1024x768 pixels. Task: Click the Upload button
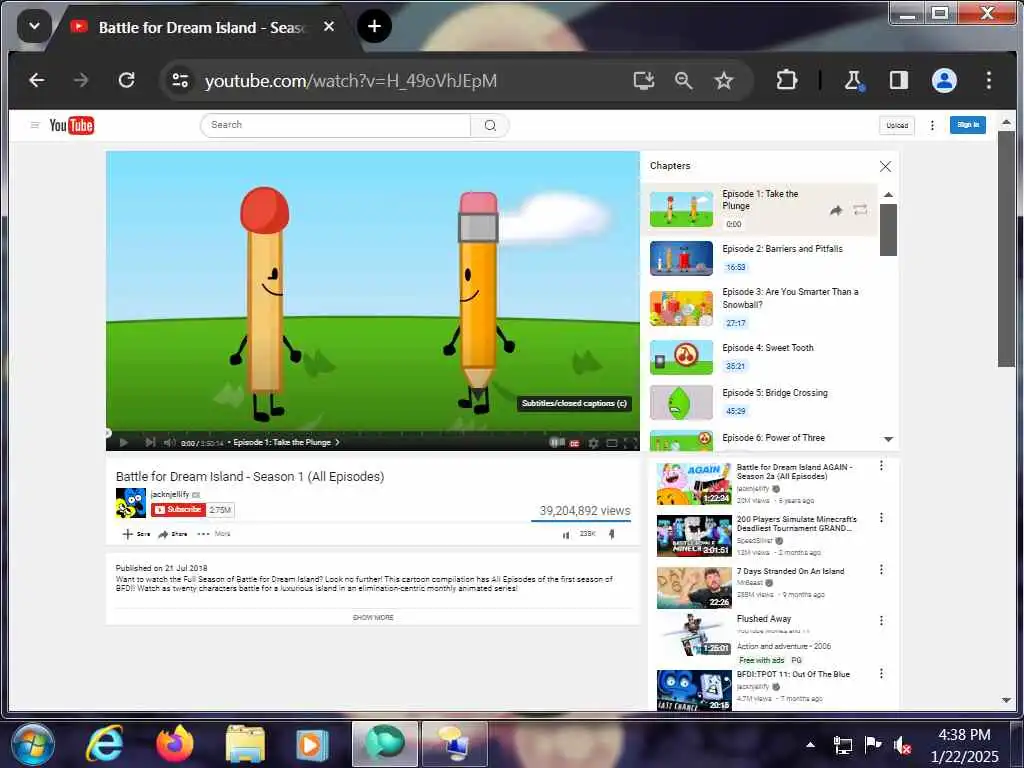click(897, 125)
